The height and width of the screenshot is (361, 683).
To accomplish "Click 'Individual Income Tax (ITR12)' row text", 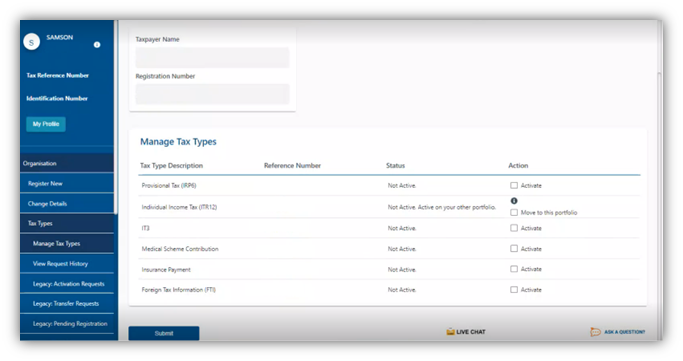I will 179,207.
